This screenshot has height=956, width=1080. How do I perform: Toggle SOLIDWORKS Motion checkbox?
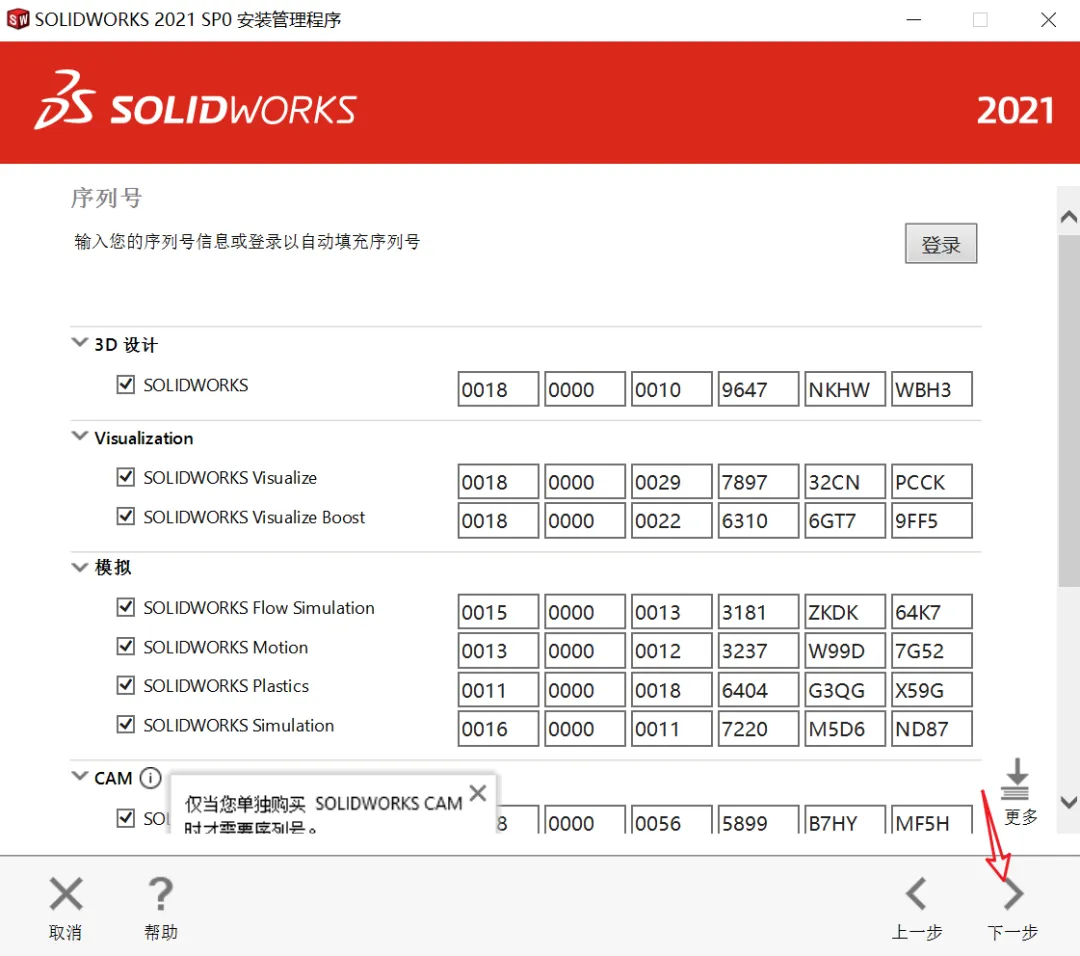[x=125, y=646]
